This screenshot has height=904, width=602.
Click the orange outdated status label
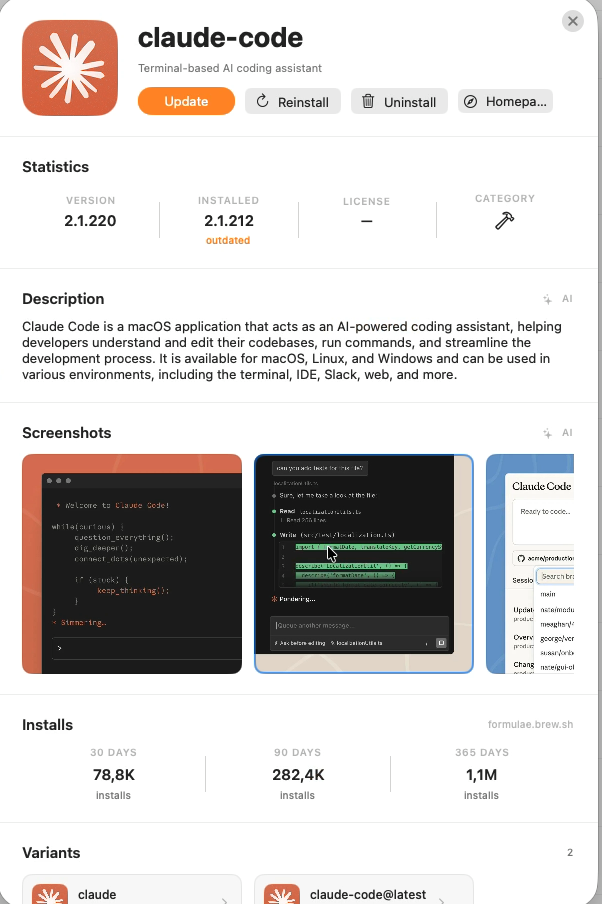[228, 240]
